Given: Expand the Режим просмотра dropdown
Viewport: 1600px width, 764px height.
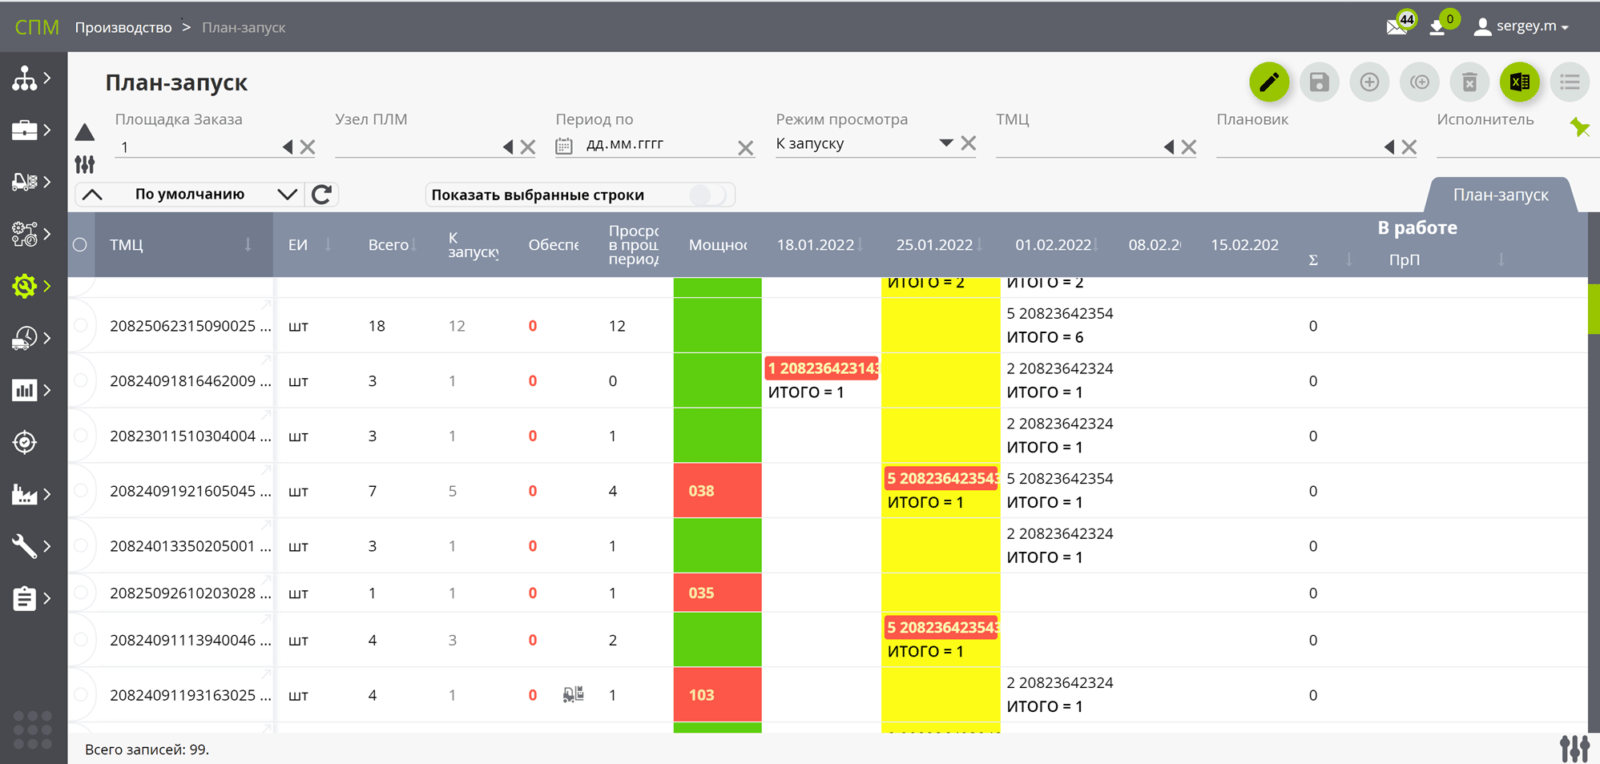Looking at the screenshot, I should pos(945,143).
